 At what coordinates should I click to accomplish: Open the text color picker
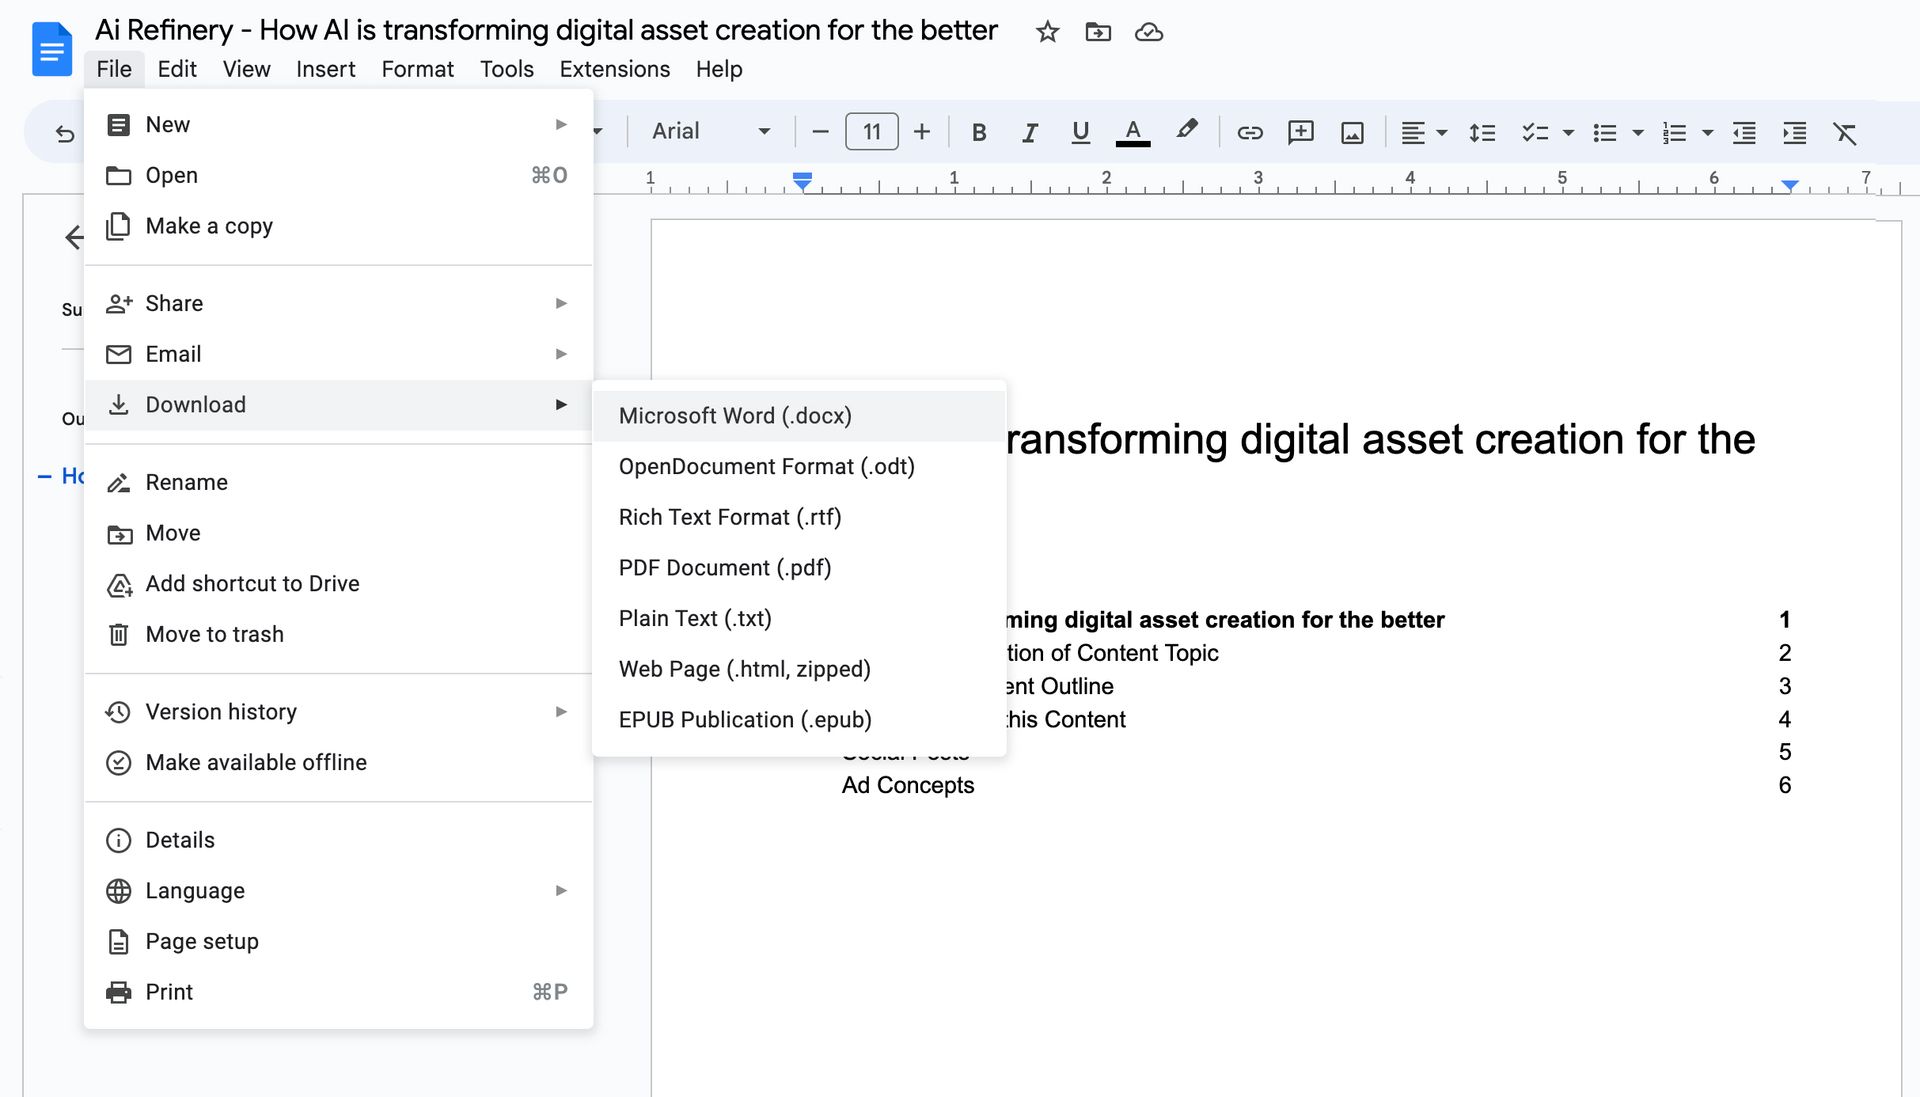coord(1131,131)
